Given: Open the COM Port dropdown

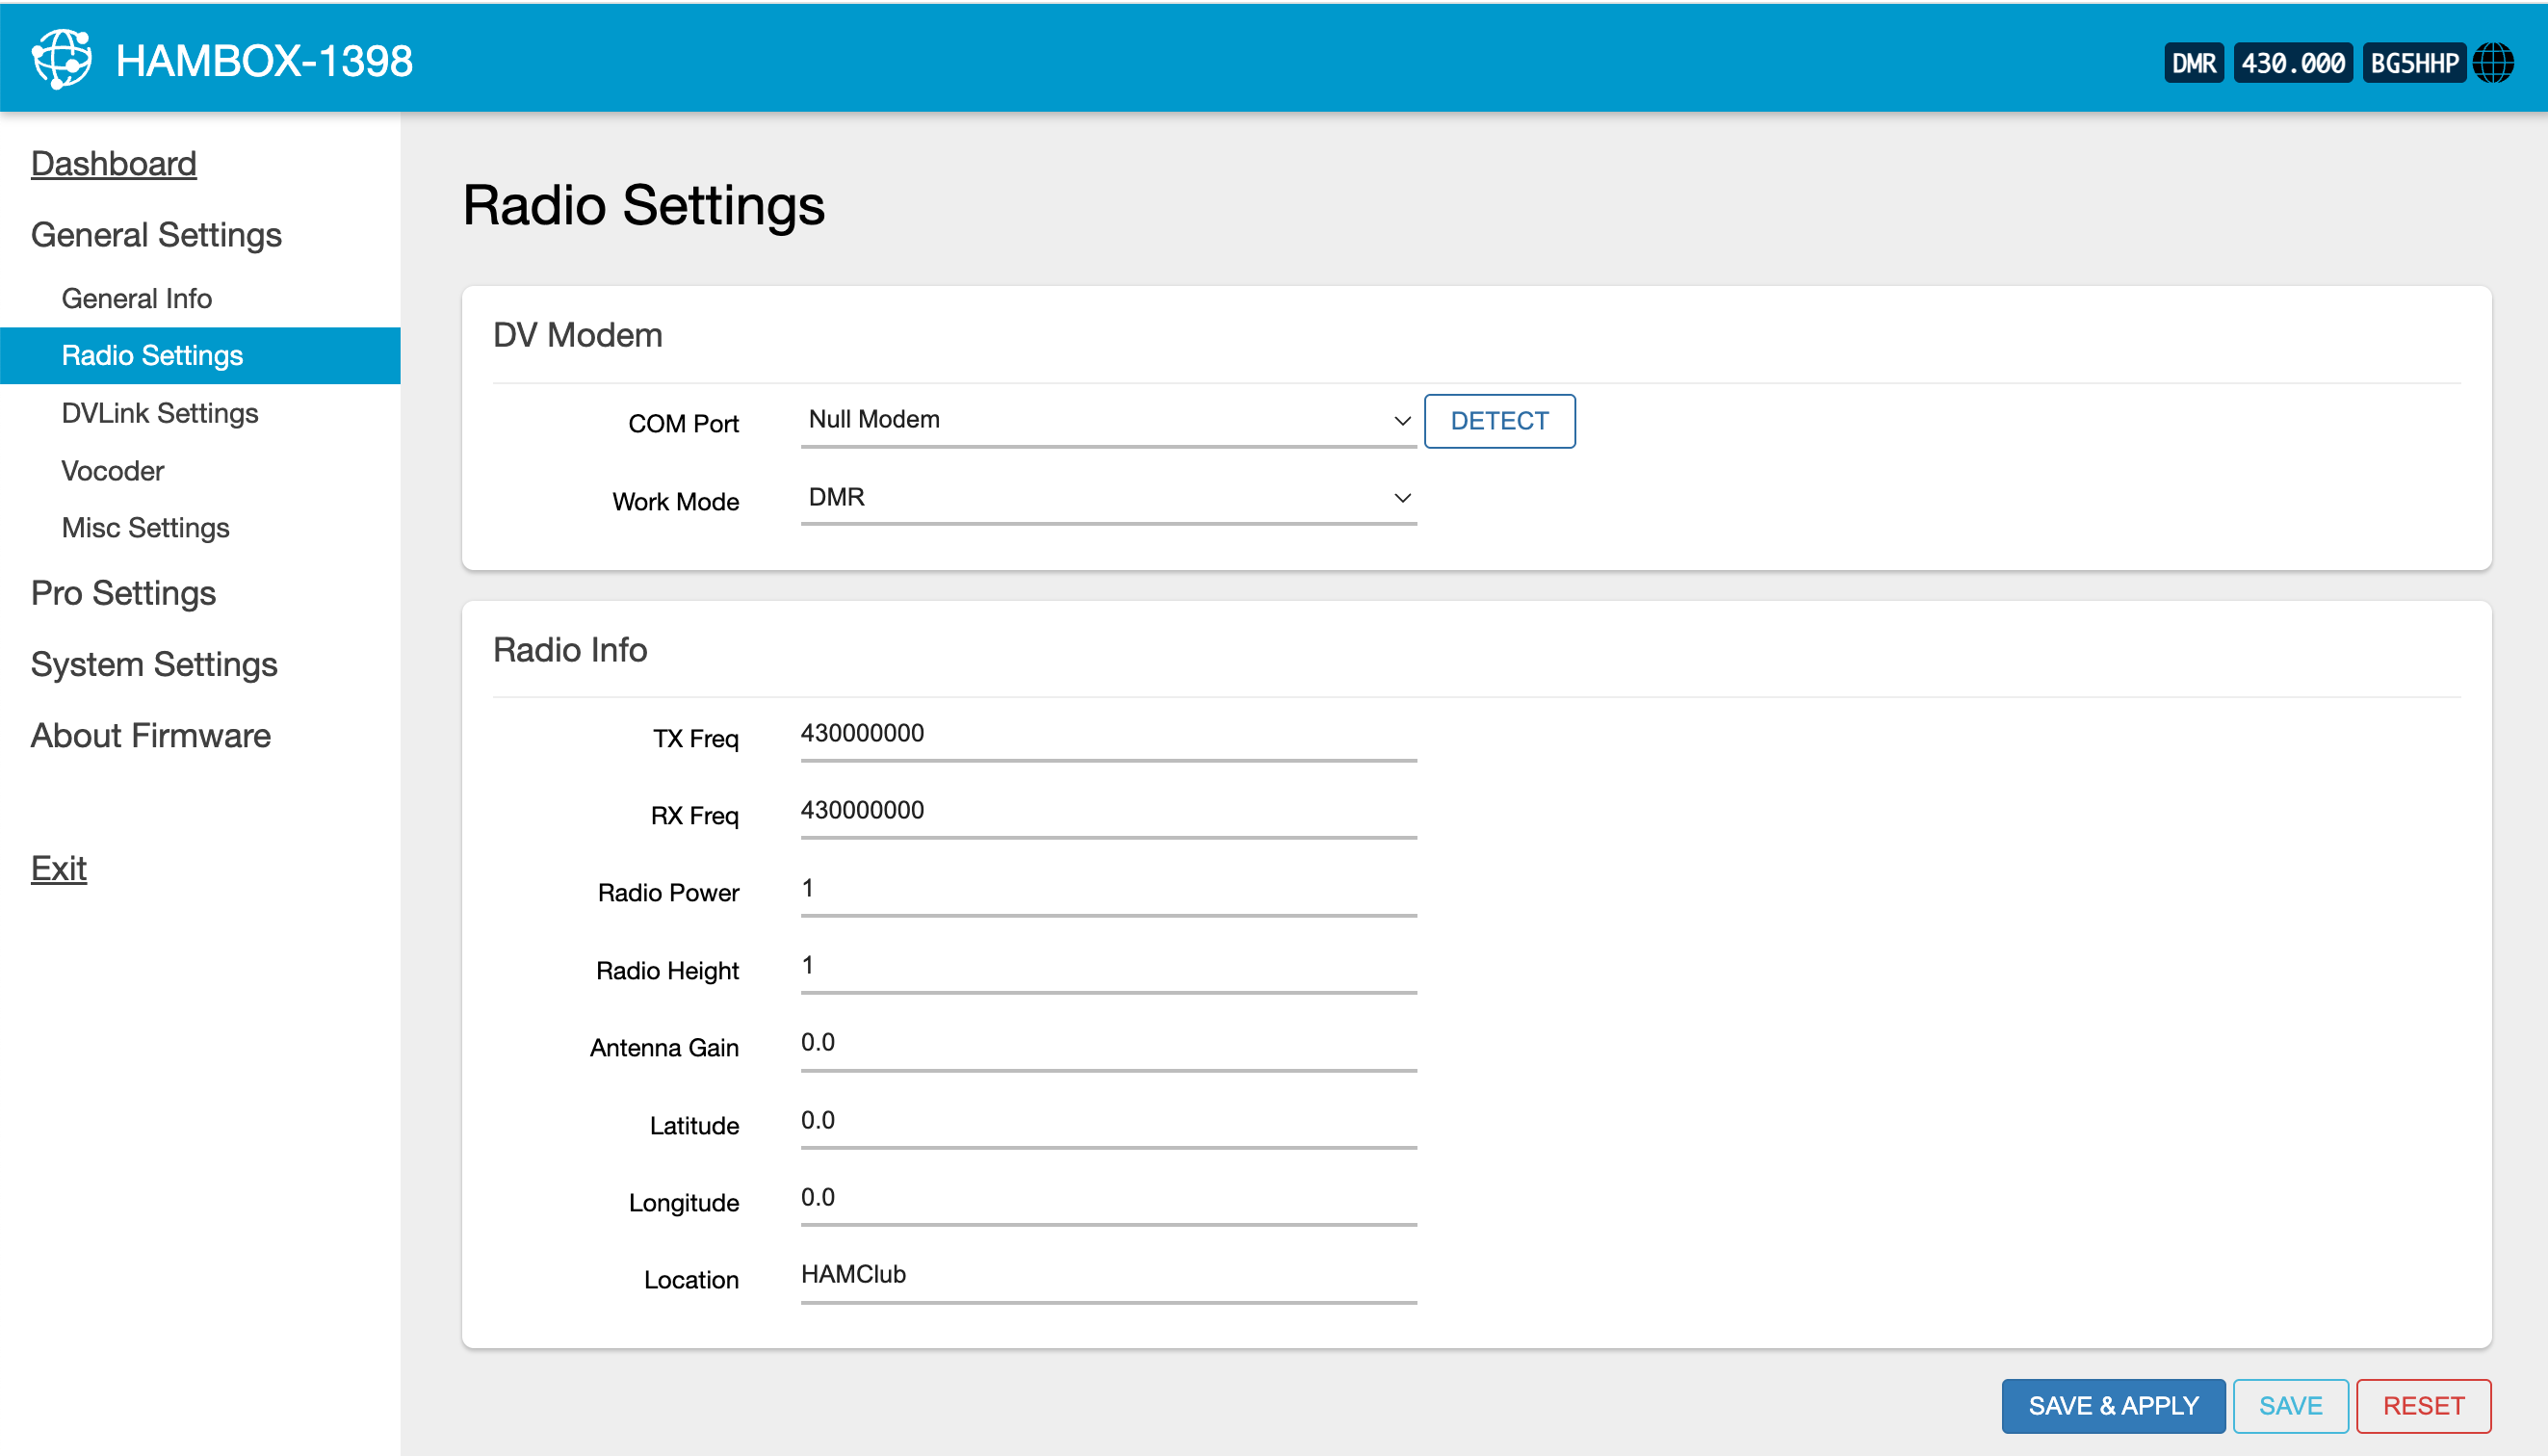Looking at the screenshot, I should tap(1108, 420).
